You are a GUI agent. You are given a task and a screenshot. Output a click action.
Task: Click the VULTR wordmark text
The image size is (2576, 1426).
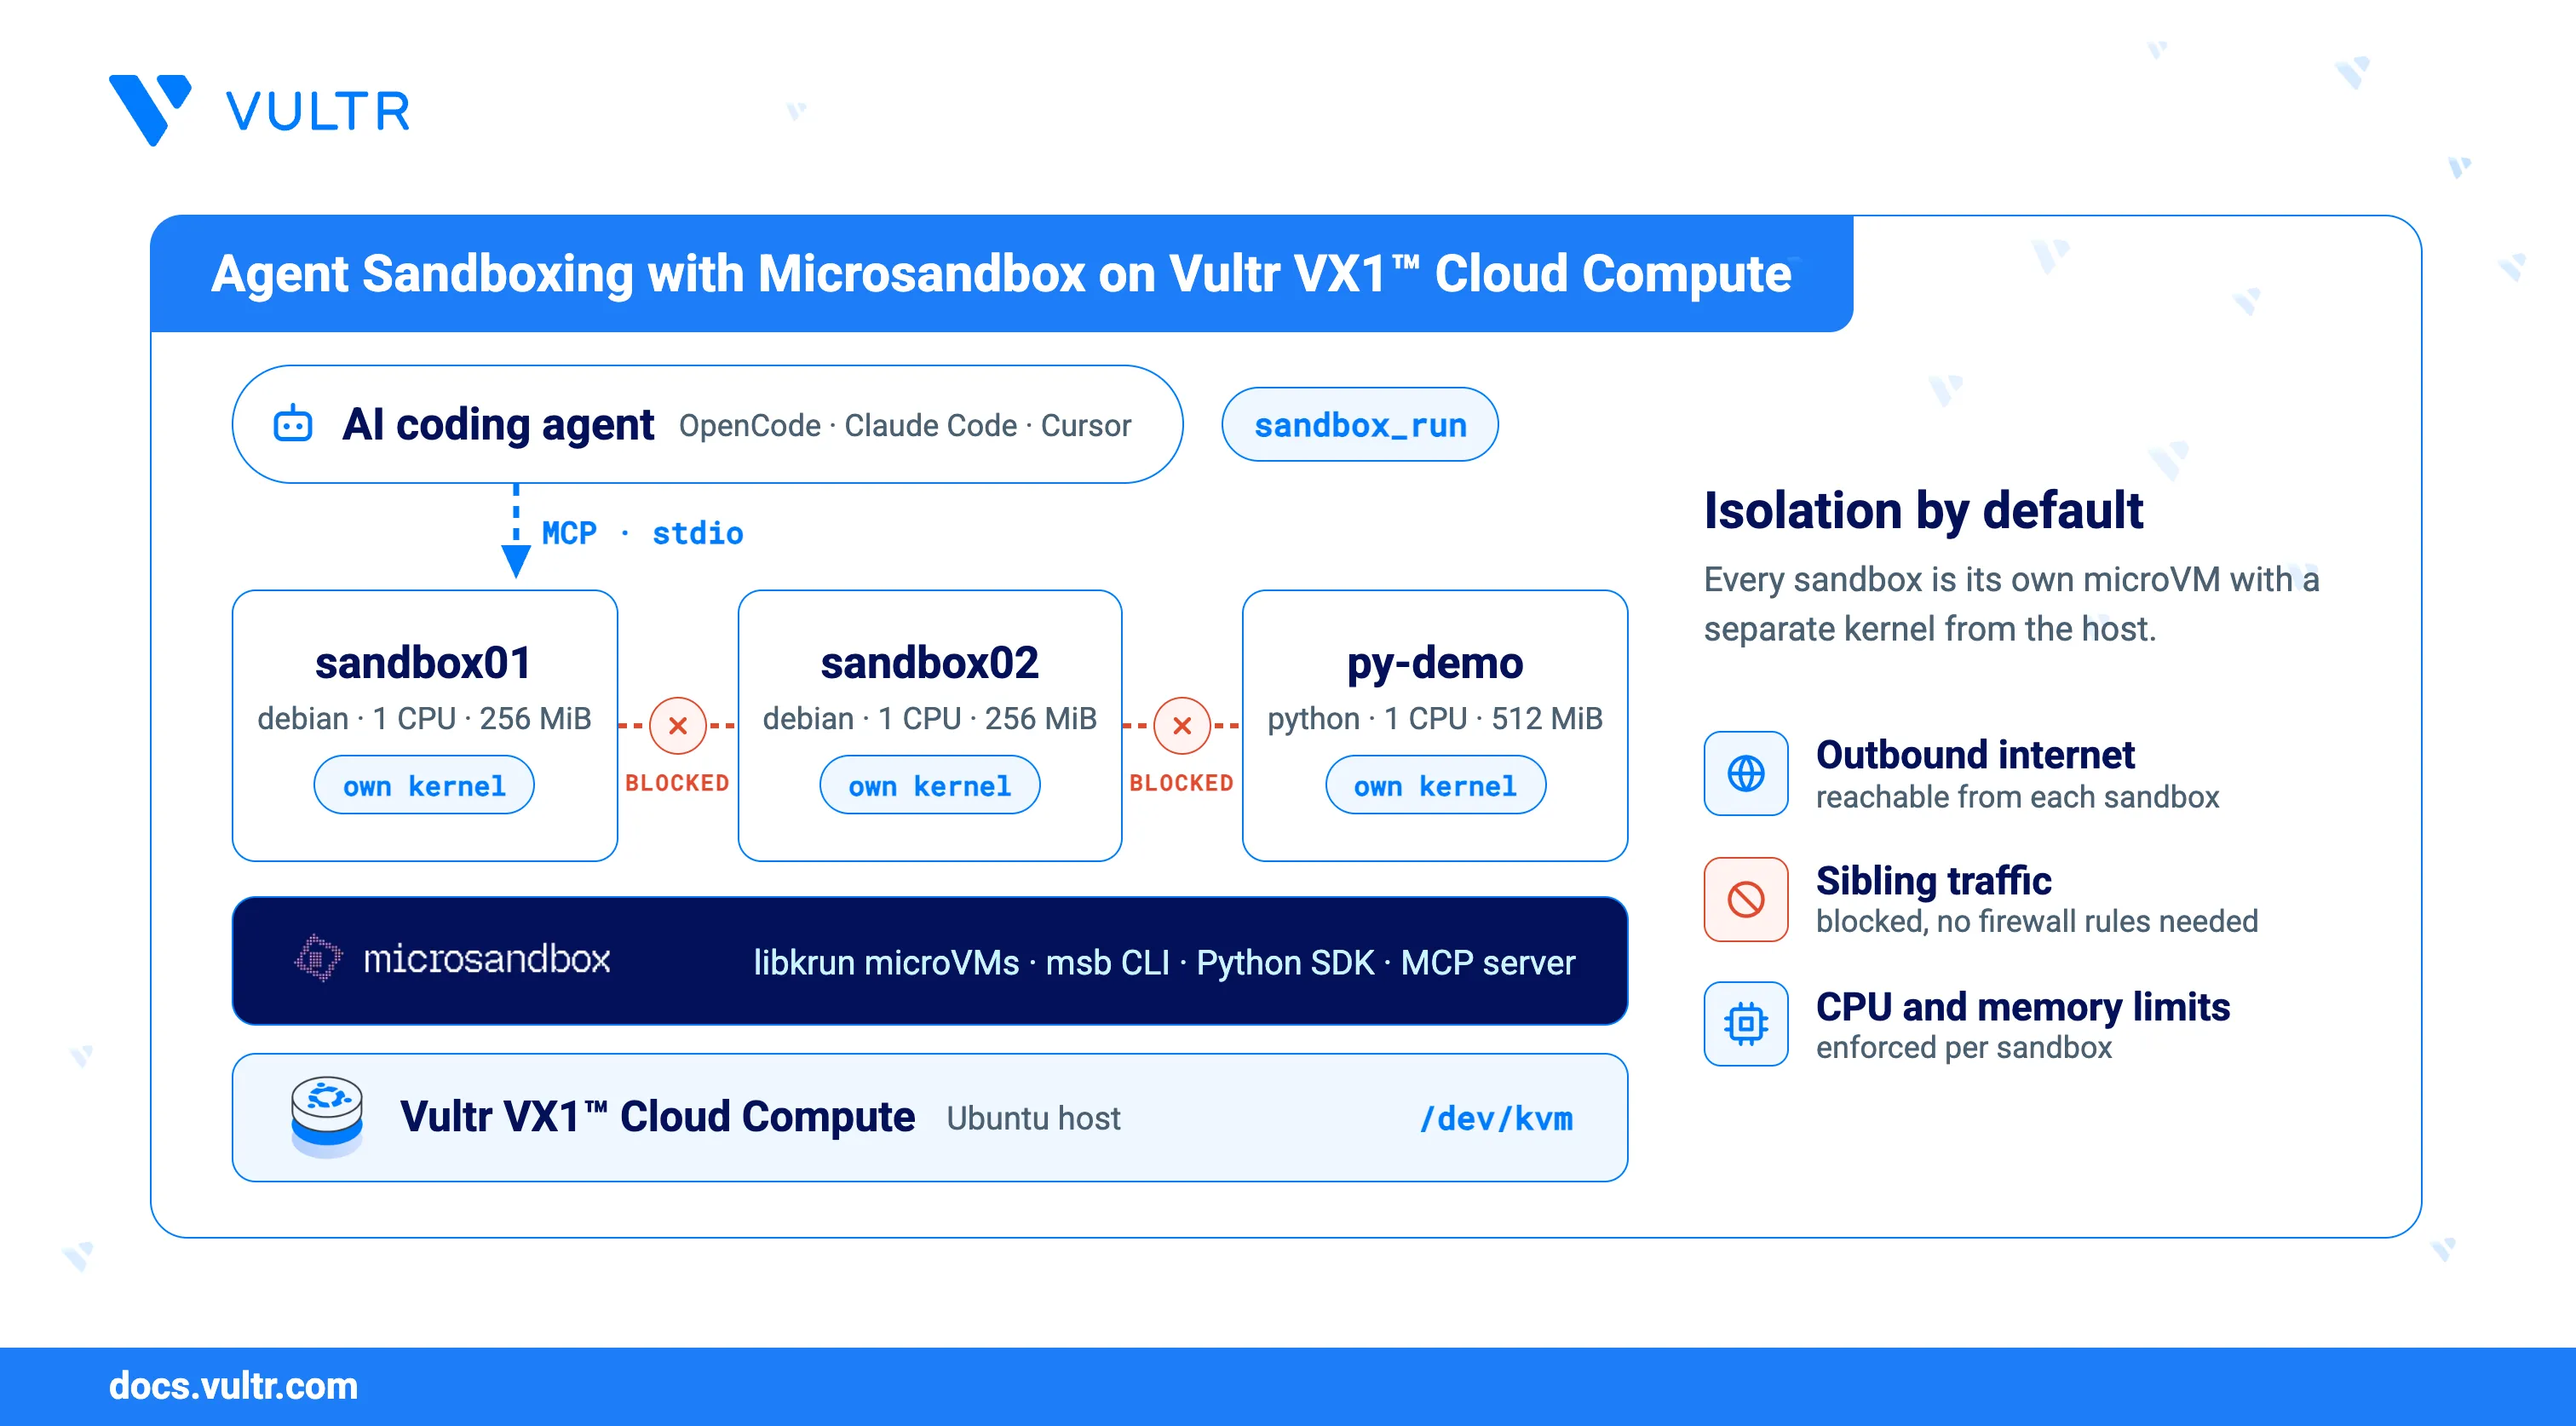[x=318, y=111]
